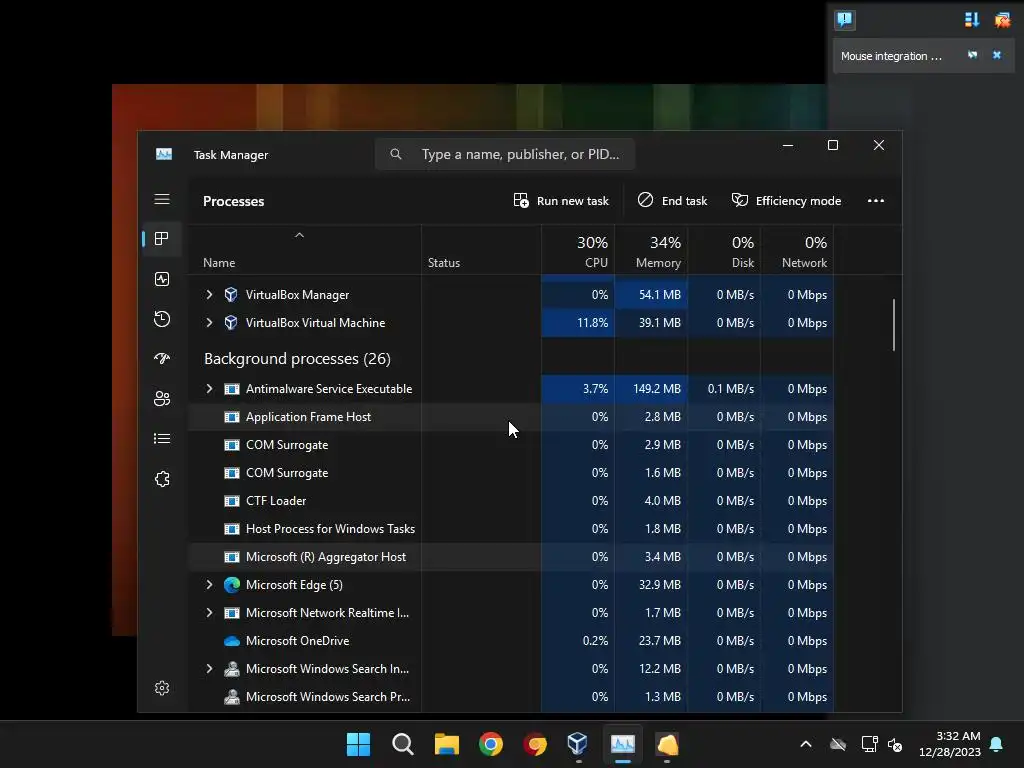Click the Microsoft Edge process icon
Image resolution: width=1024 pixels, height=768 pixels.
[x=231, y=584]
